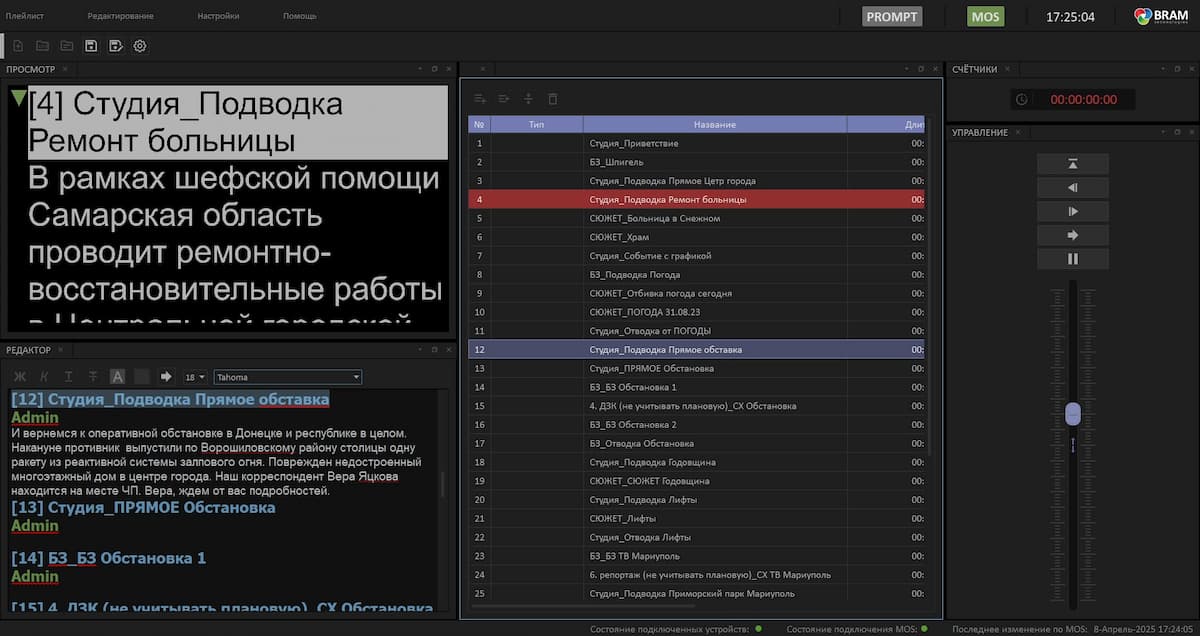Click the save-as disk with pencil icon
This screenshot has width=1200, height=636.
[115, 46]
